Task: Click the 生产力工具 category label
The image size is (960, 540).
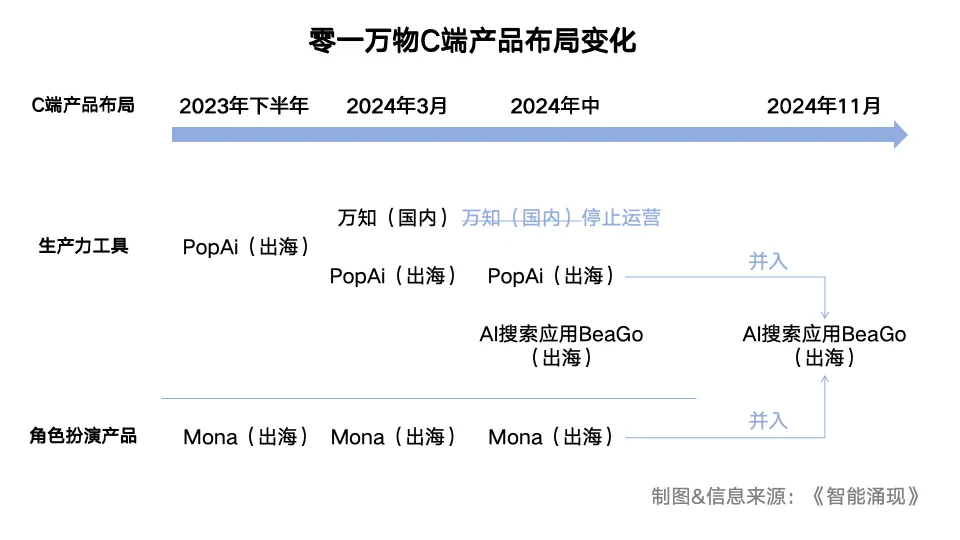Action: [x=83, y=246]
